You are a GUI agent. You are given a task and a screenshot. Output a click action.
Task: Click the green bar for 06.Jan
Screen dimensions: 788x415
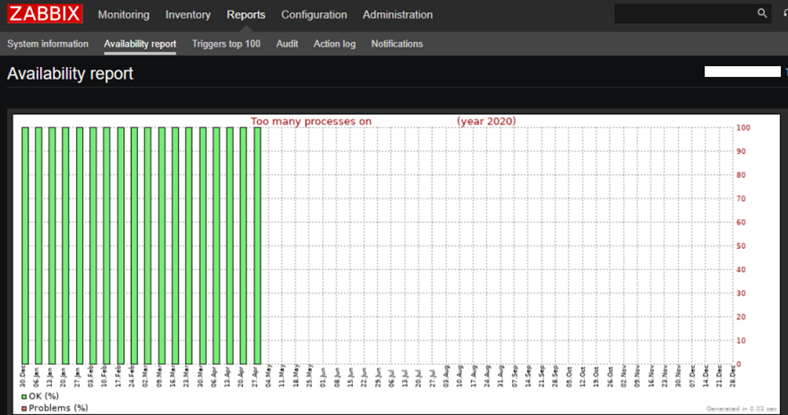coord(38,246)
